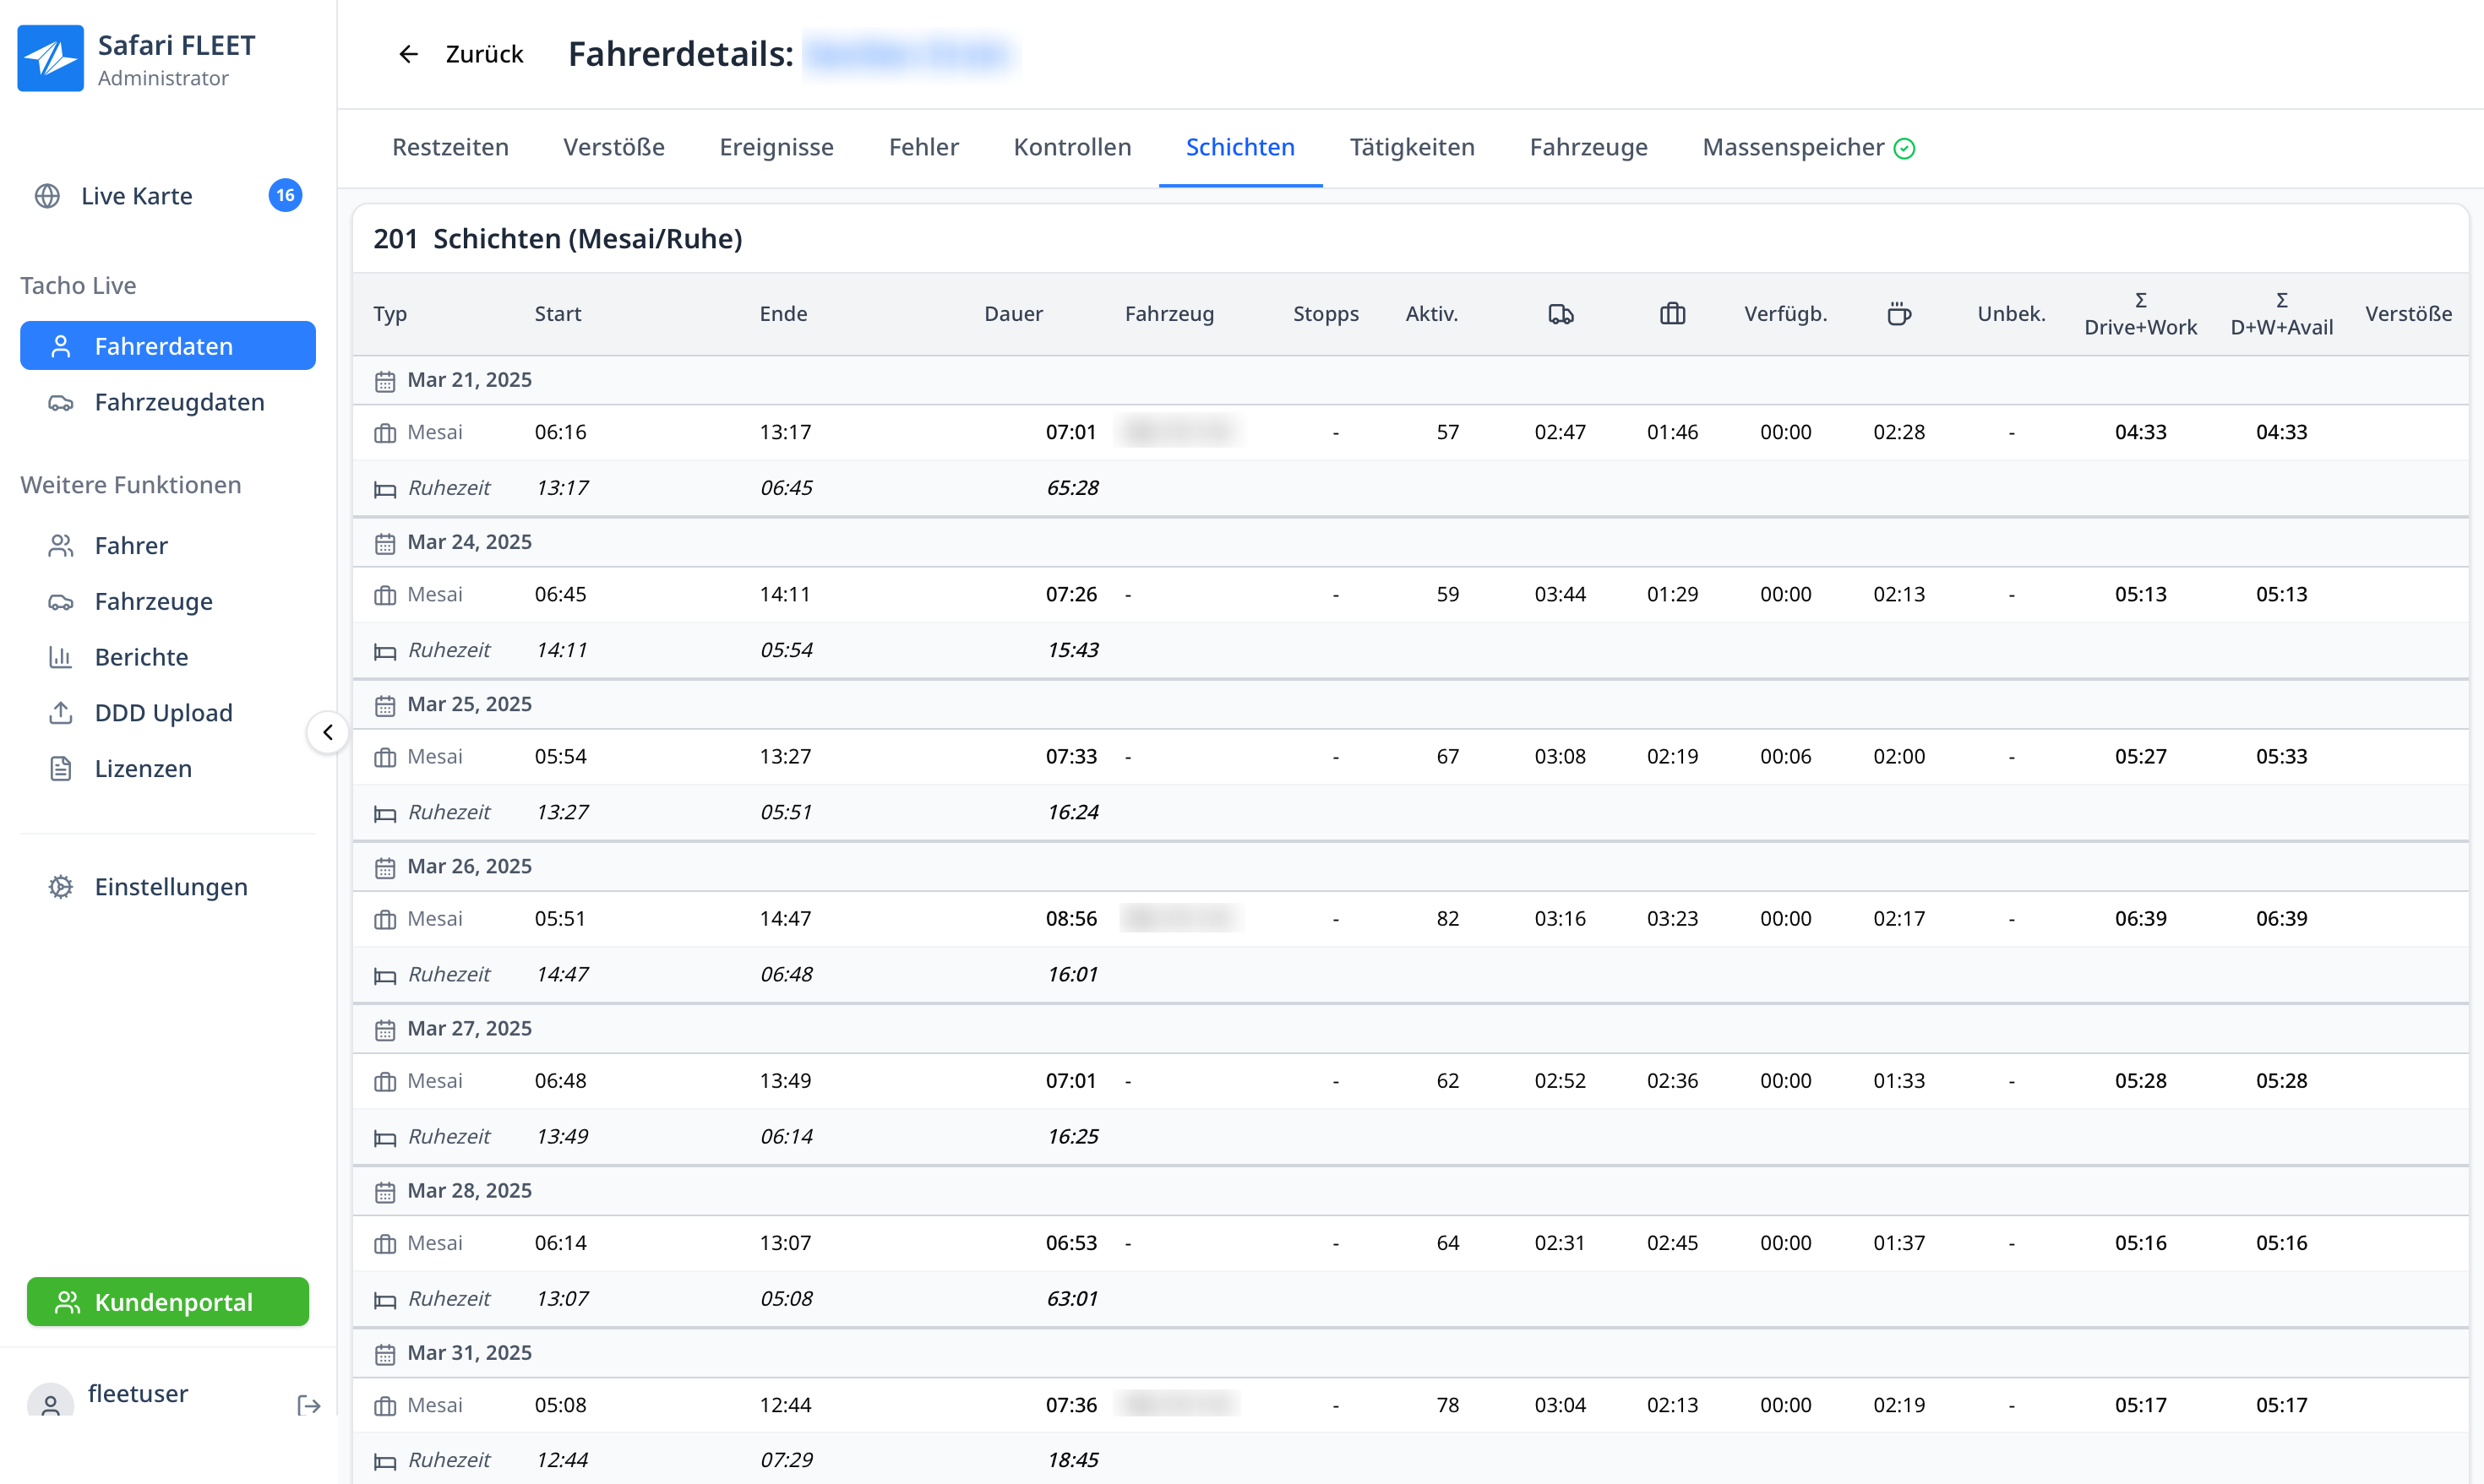Collapse the sidebar with the chevron button

pos(328,732)
